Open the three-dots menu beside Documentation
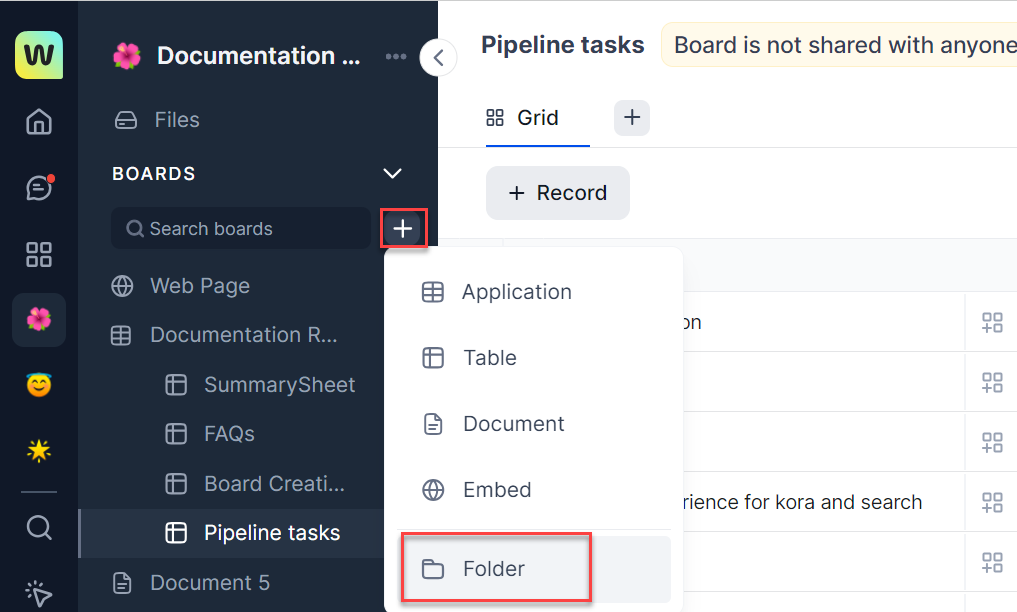This screenshot has height=612, width=1017. (396, 56)
